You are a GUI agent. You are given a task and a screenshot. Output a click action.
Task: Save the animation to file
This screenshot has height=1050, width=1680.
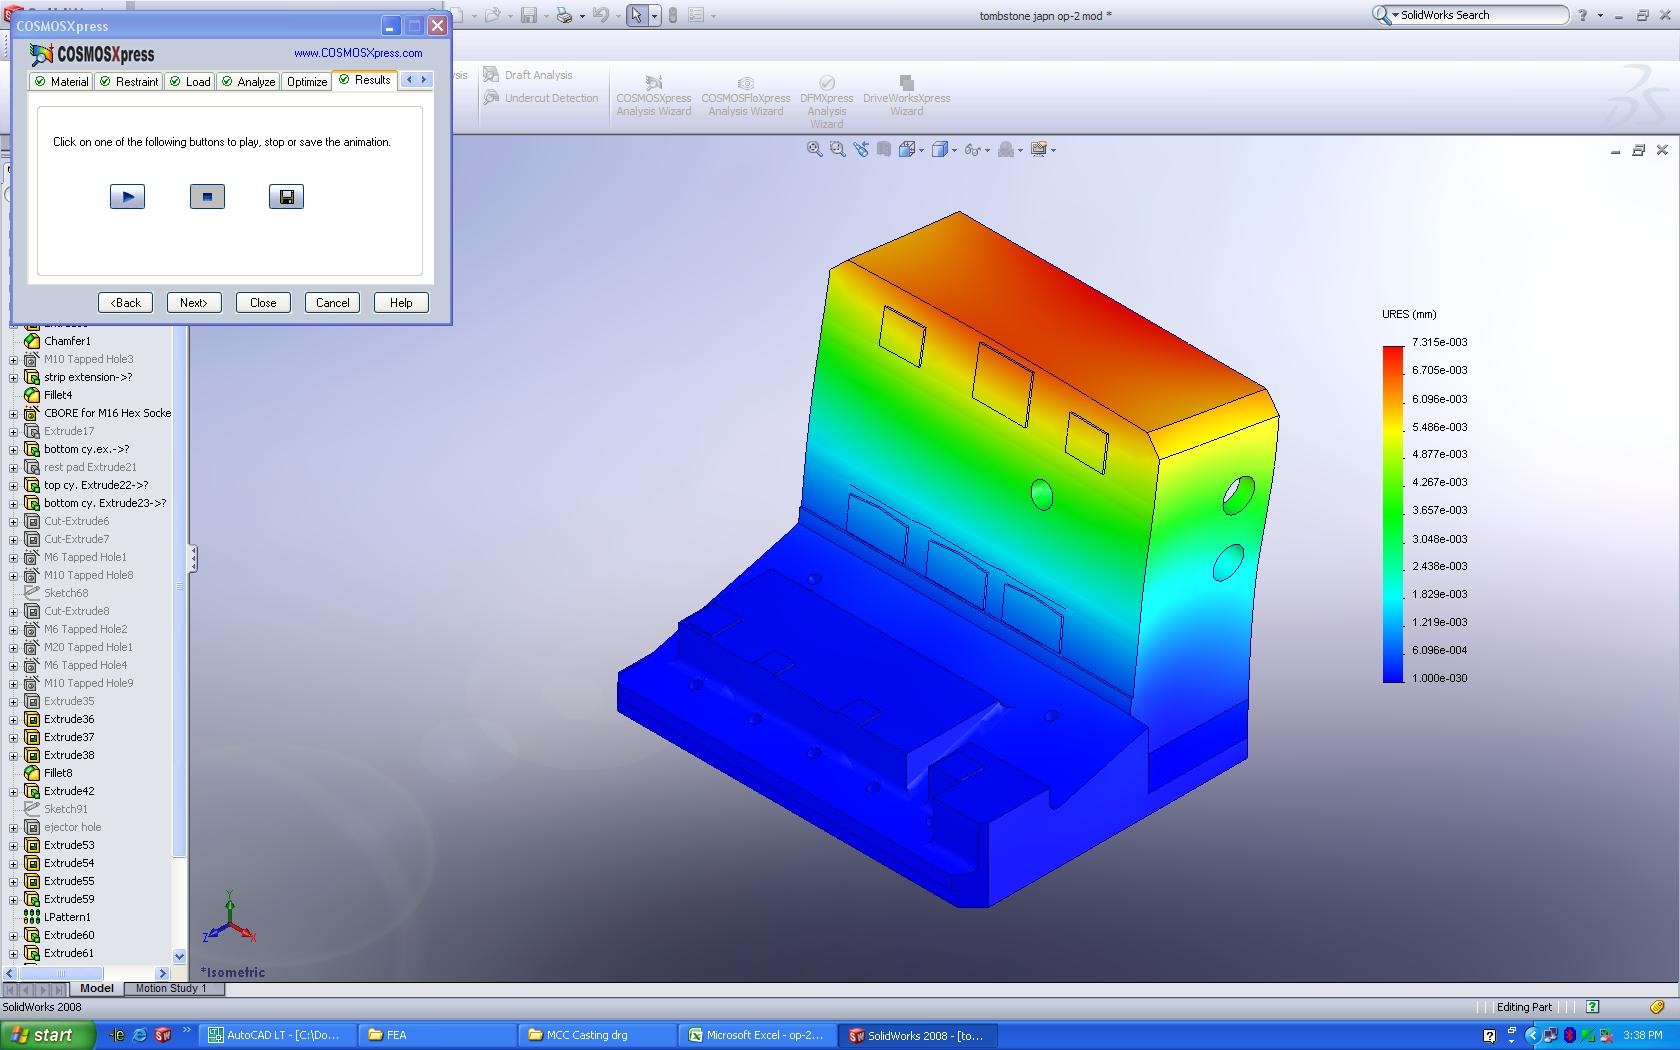(285, 196)
